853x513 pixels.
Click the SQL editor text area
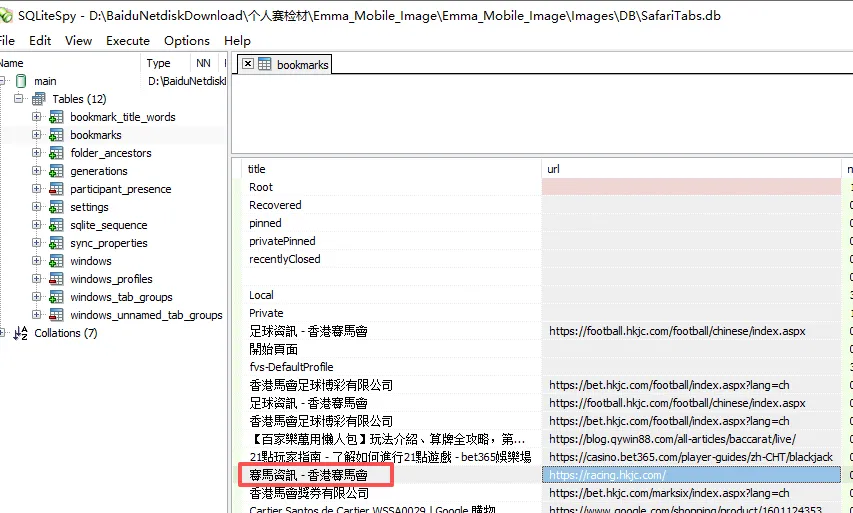(542, 113)
